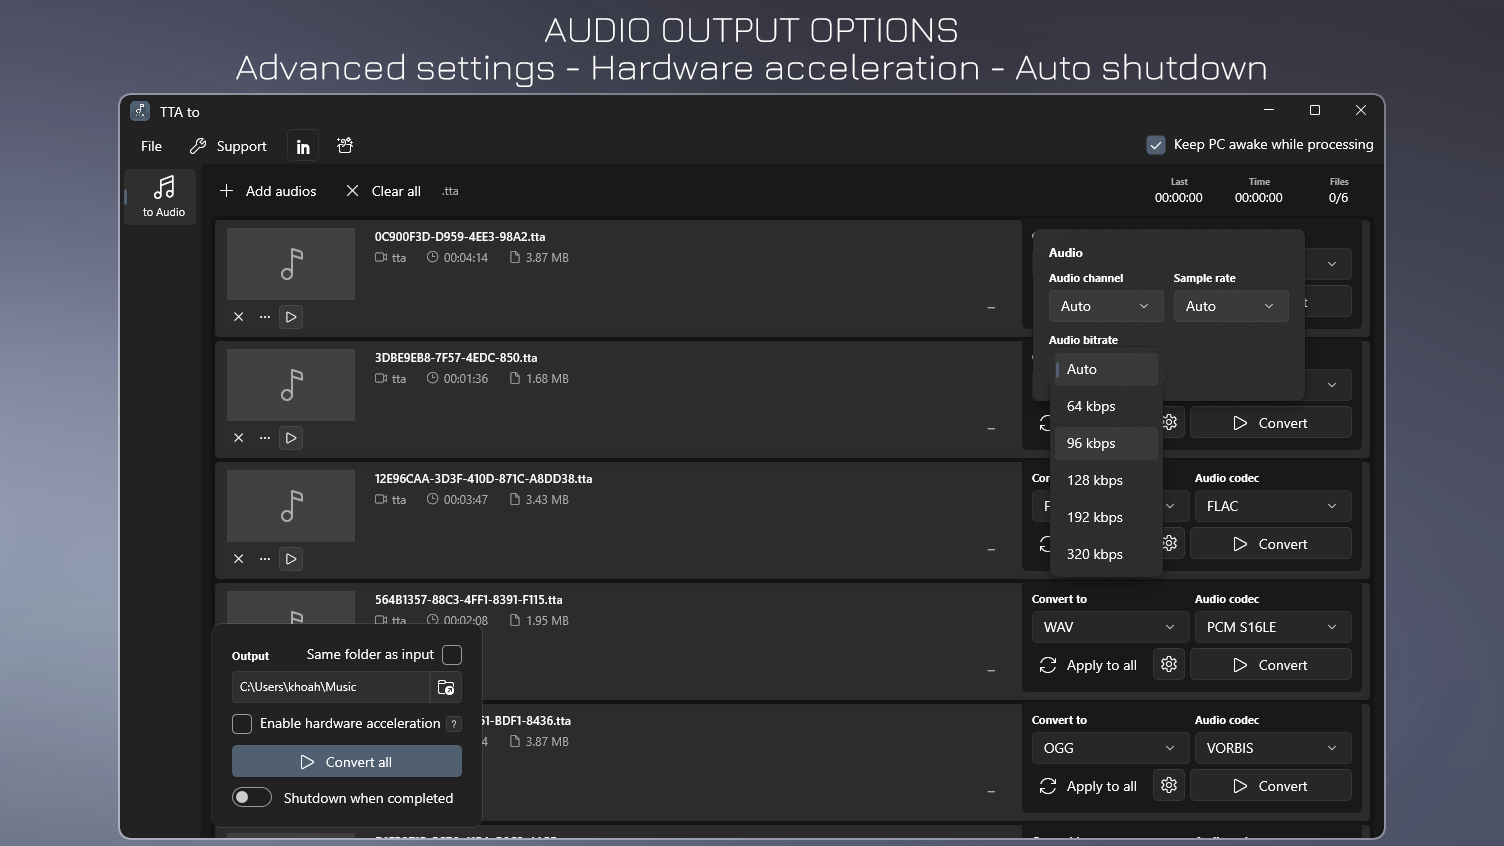1504x846 pixels.
Task: Open WAV Convert to dropdown
Action: point(1110,627)
